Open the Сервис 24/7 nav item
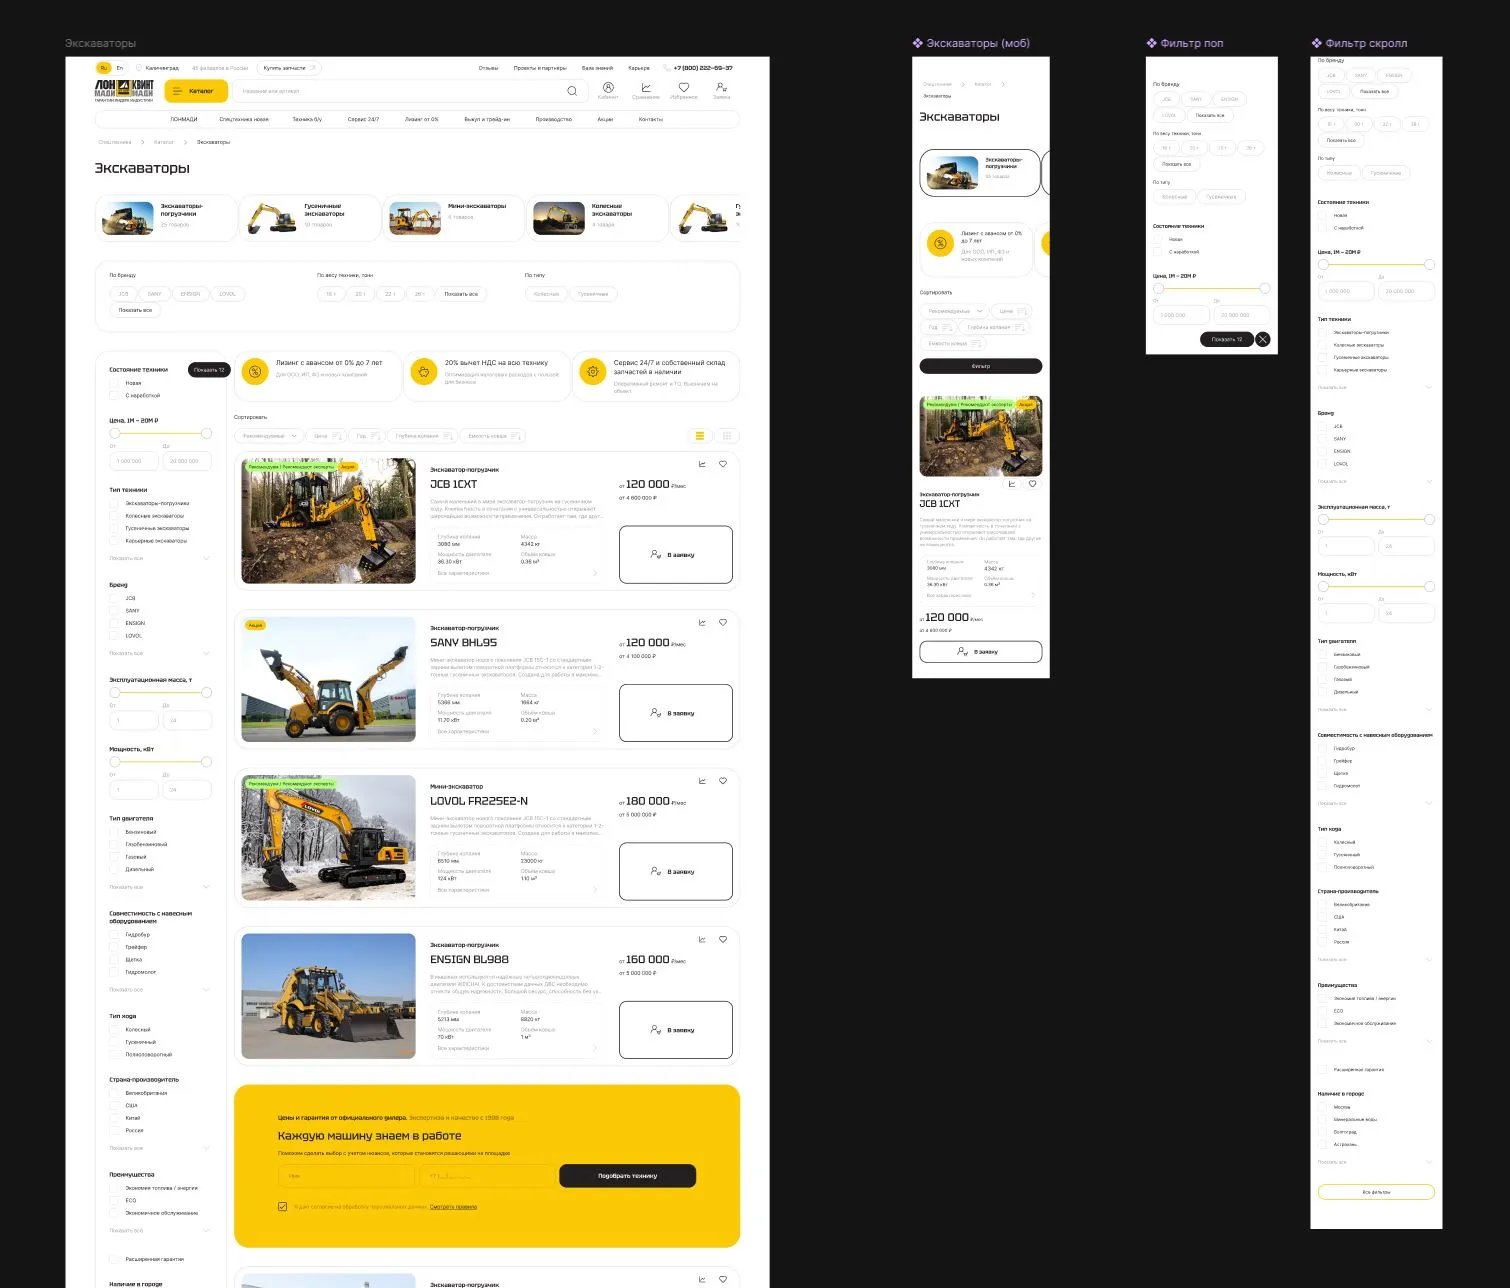Image resolution: width=1510 pixels, height=1288 pixels. click(x=363, y=119)
